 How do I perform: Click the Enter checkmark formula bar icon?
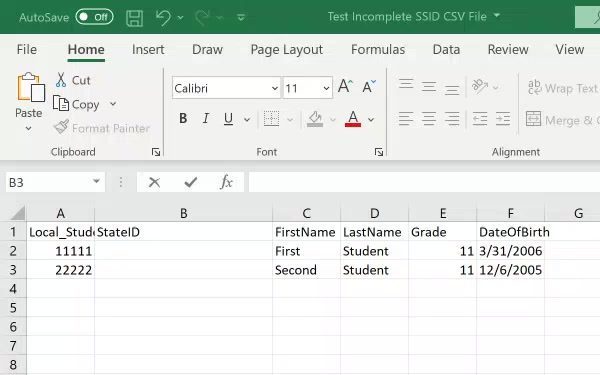tap(191, 182)
